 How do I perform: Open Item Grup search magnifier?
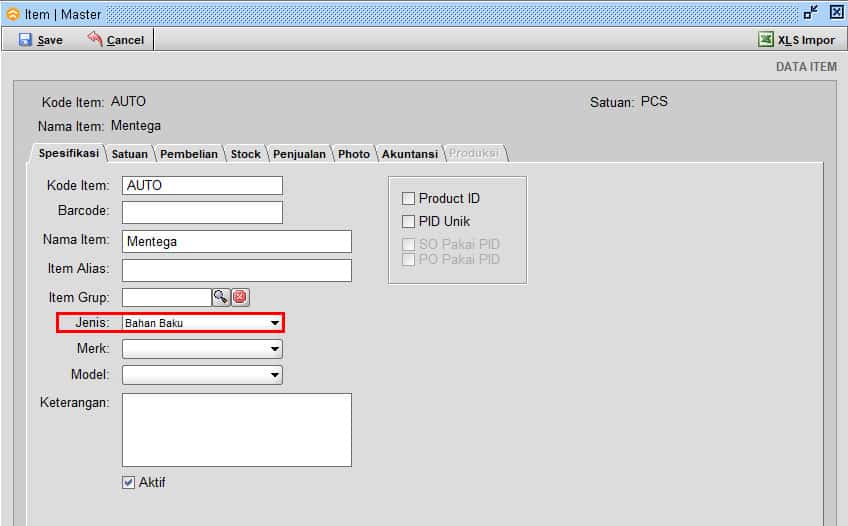pyautogui.click(x=221, y=297)
